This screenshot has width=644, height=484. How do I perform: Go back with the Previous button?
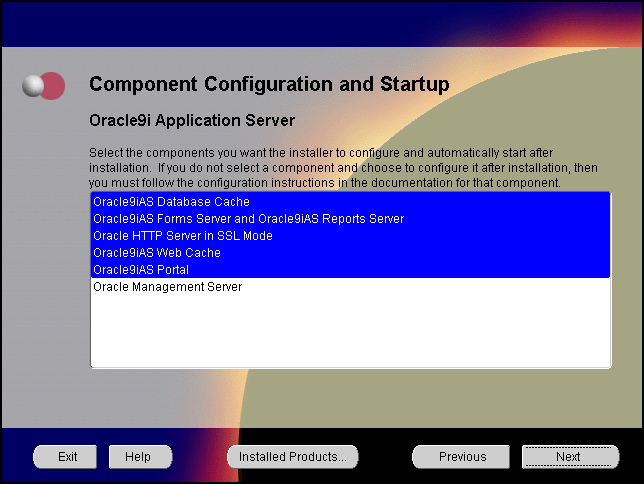click(461, 457)
